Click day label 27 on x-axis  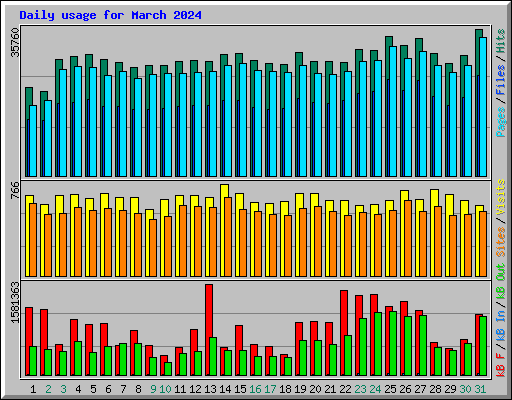click(420, 389)
